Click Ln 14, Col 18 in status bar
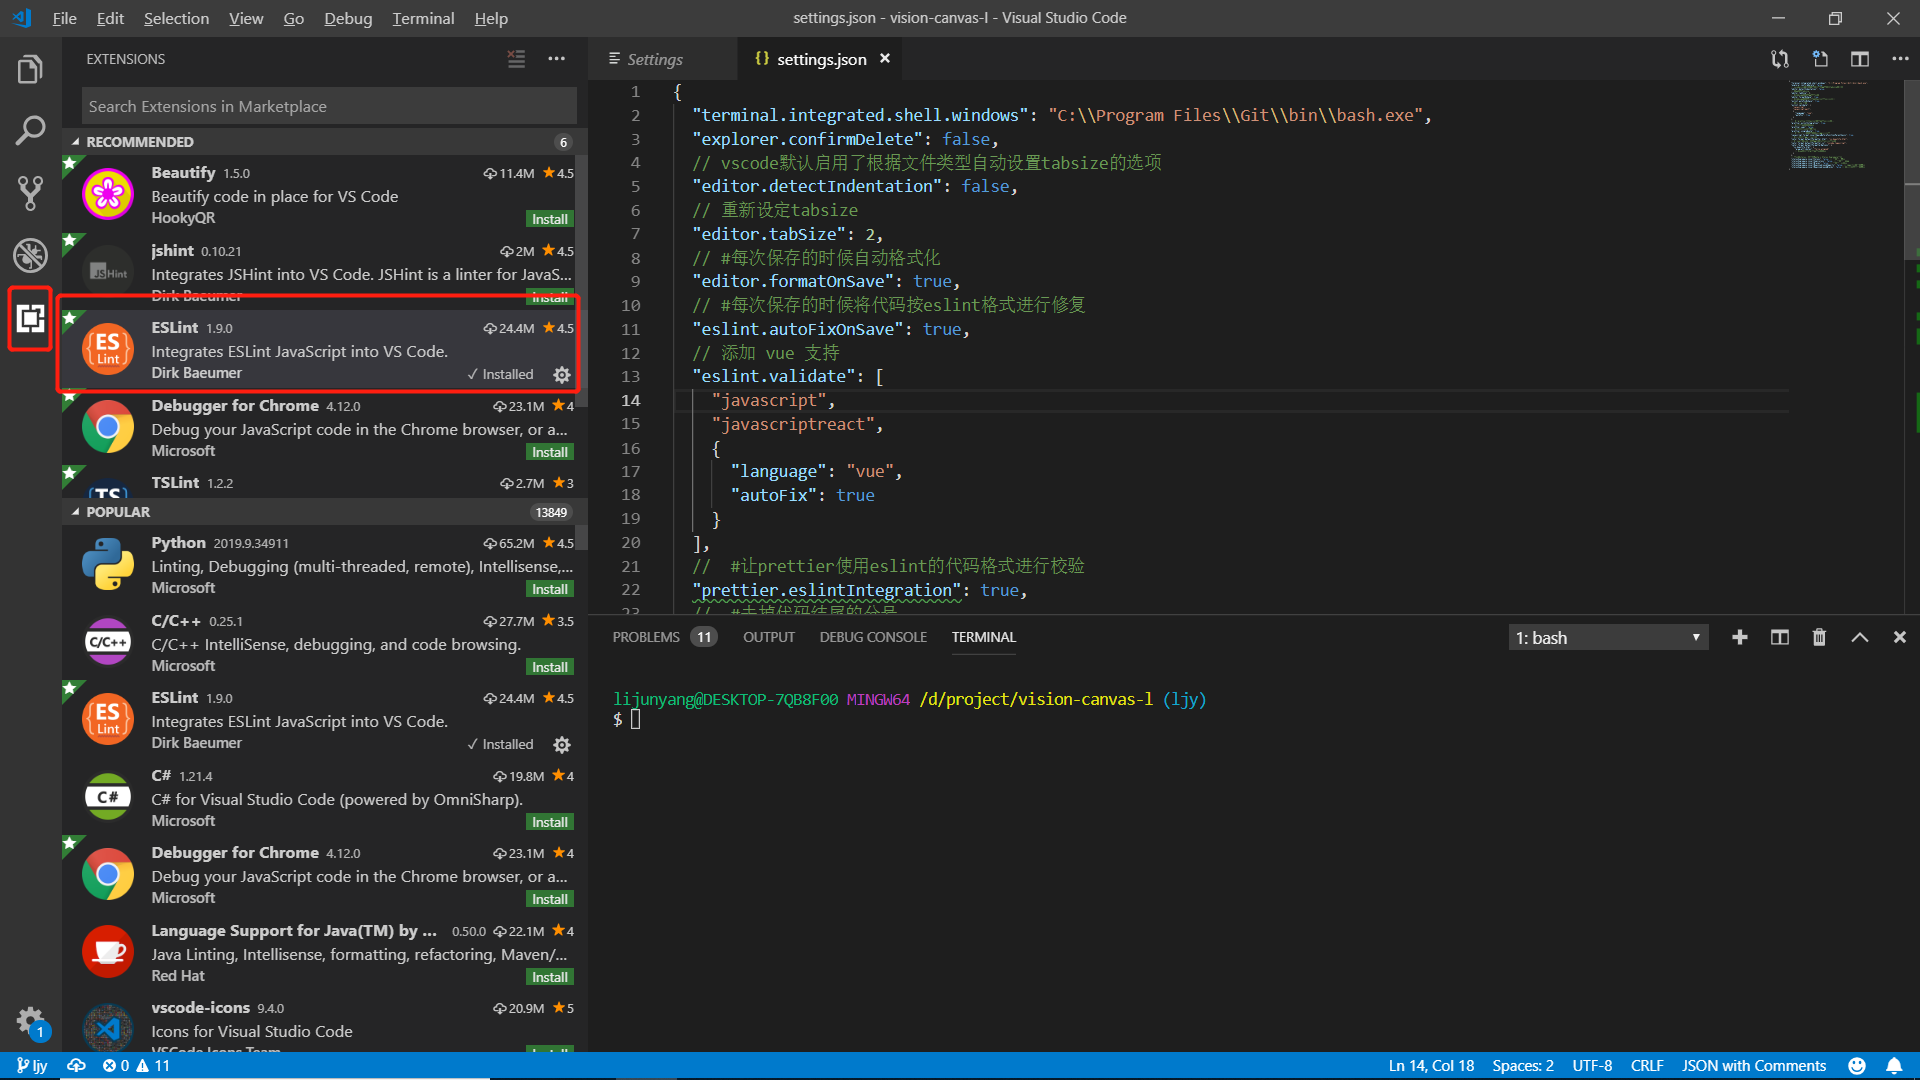1920x1080 pixels. pos(1431,1066)
